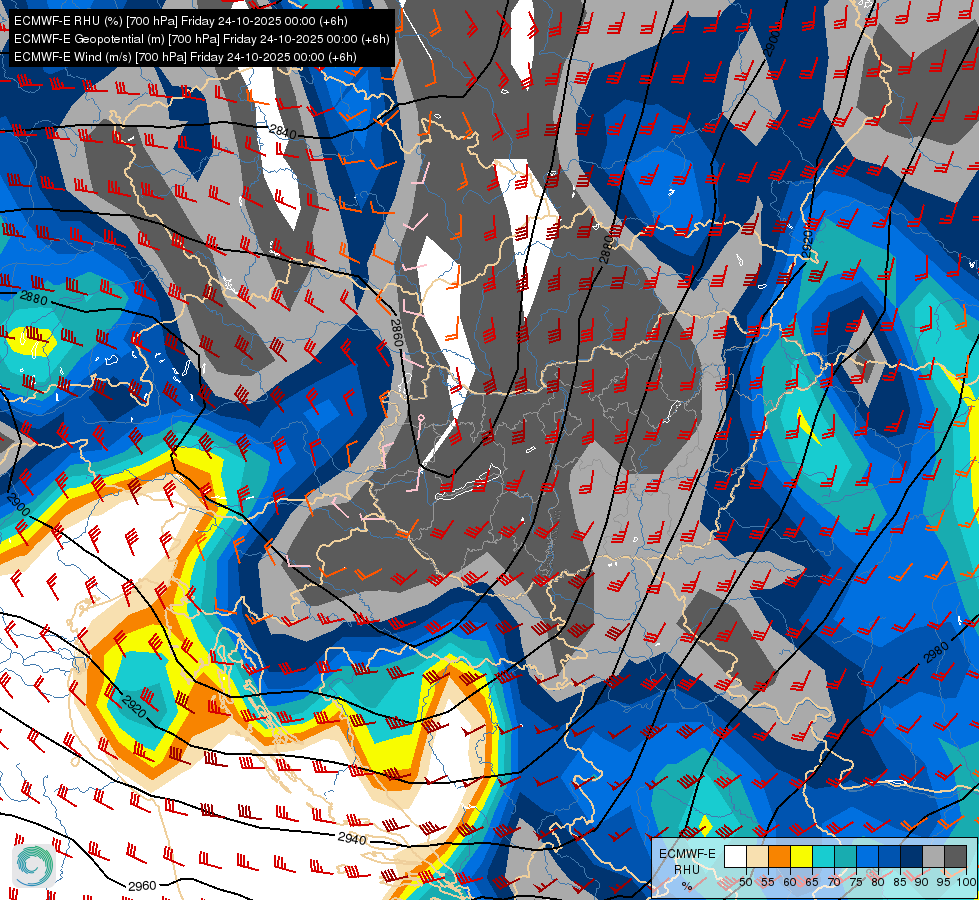979x900 pixels.
Task: Click the orange 55–60% legend swatch
Action: 779,856
